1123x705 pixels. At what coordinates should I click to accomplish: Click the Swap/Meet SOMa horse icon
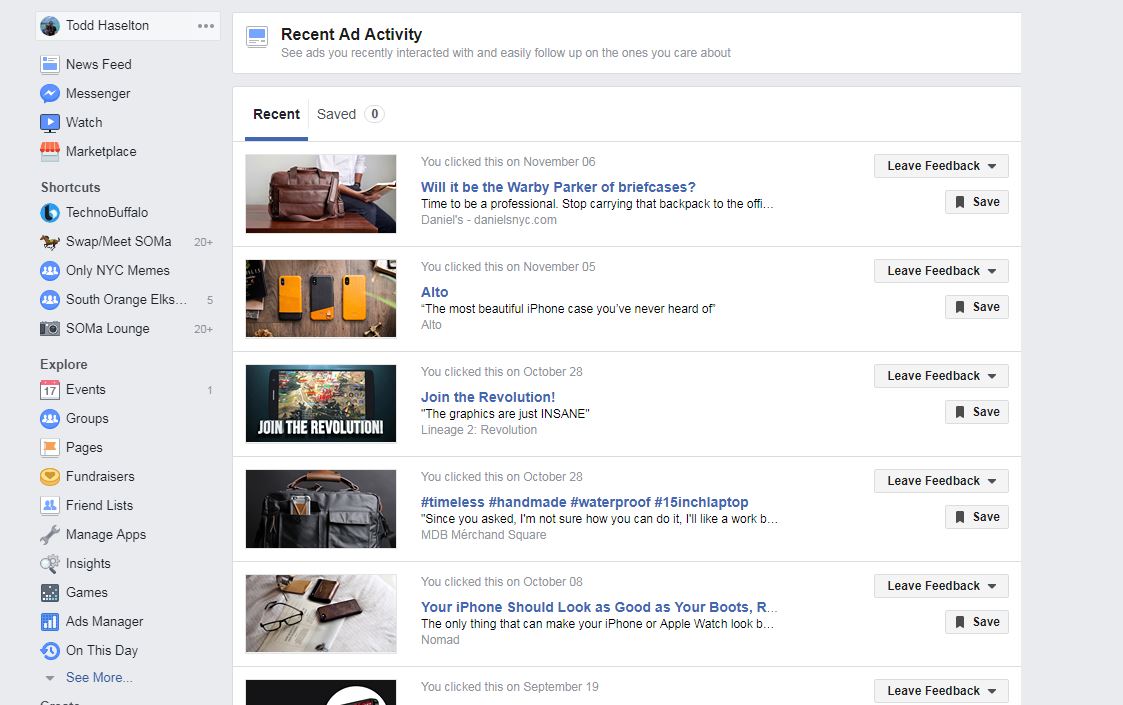tap(49, 241)
